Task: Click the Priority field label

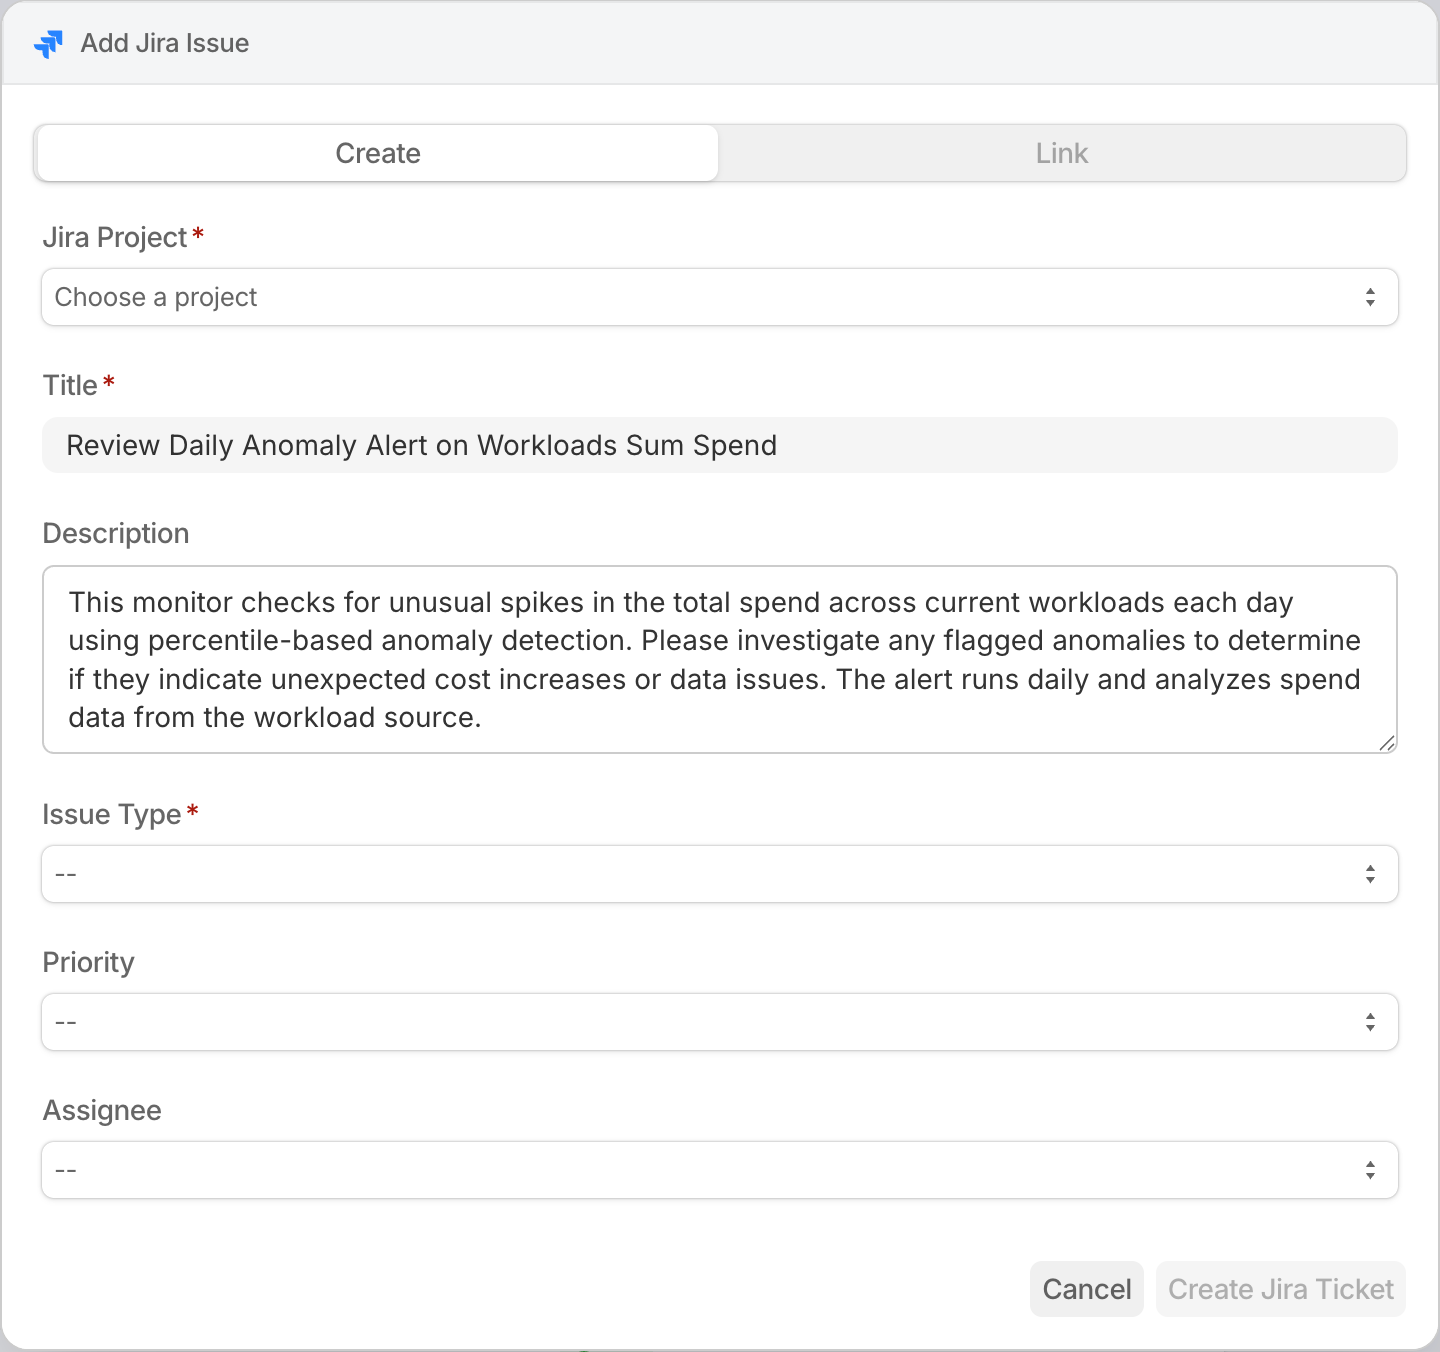Action: point(89,962)
